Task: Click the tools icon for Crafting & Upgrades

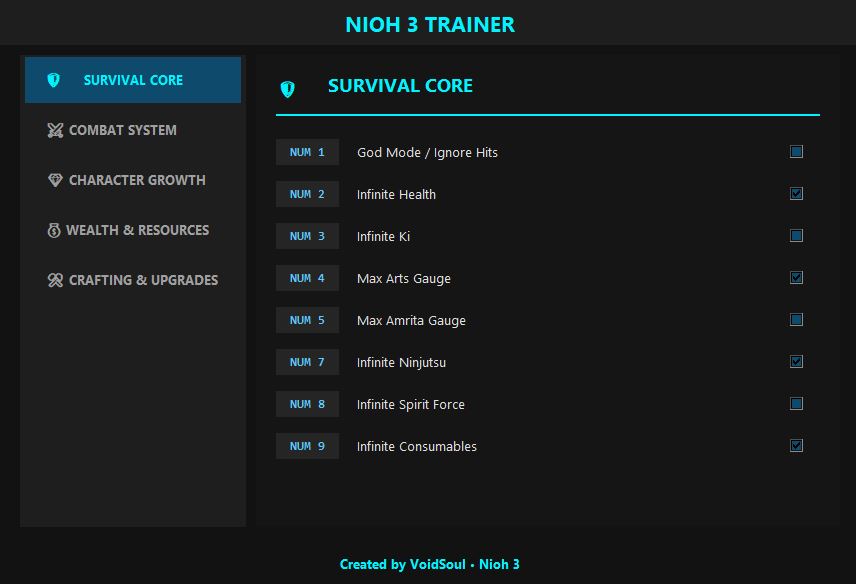Action: click(55, 280)
